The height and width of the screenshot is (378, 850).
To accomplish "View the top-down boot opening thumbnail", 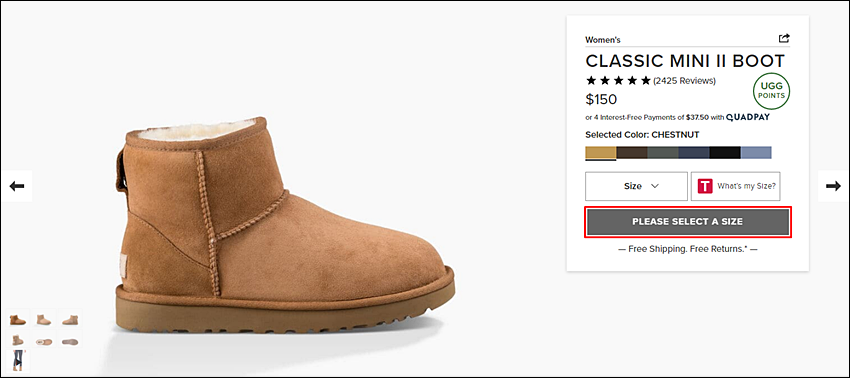I will click(43, 342).
